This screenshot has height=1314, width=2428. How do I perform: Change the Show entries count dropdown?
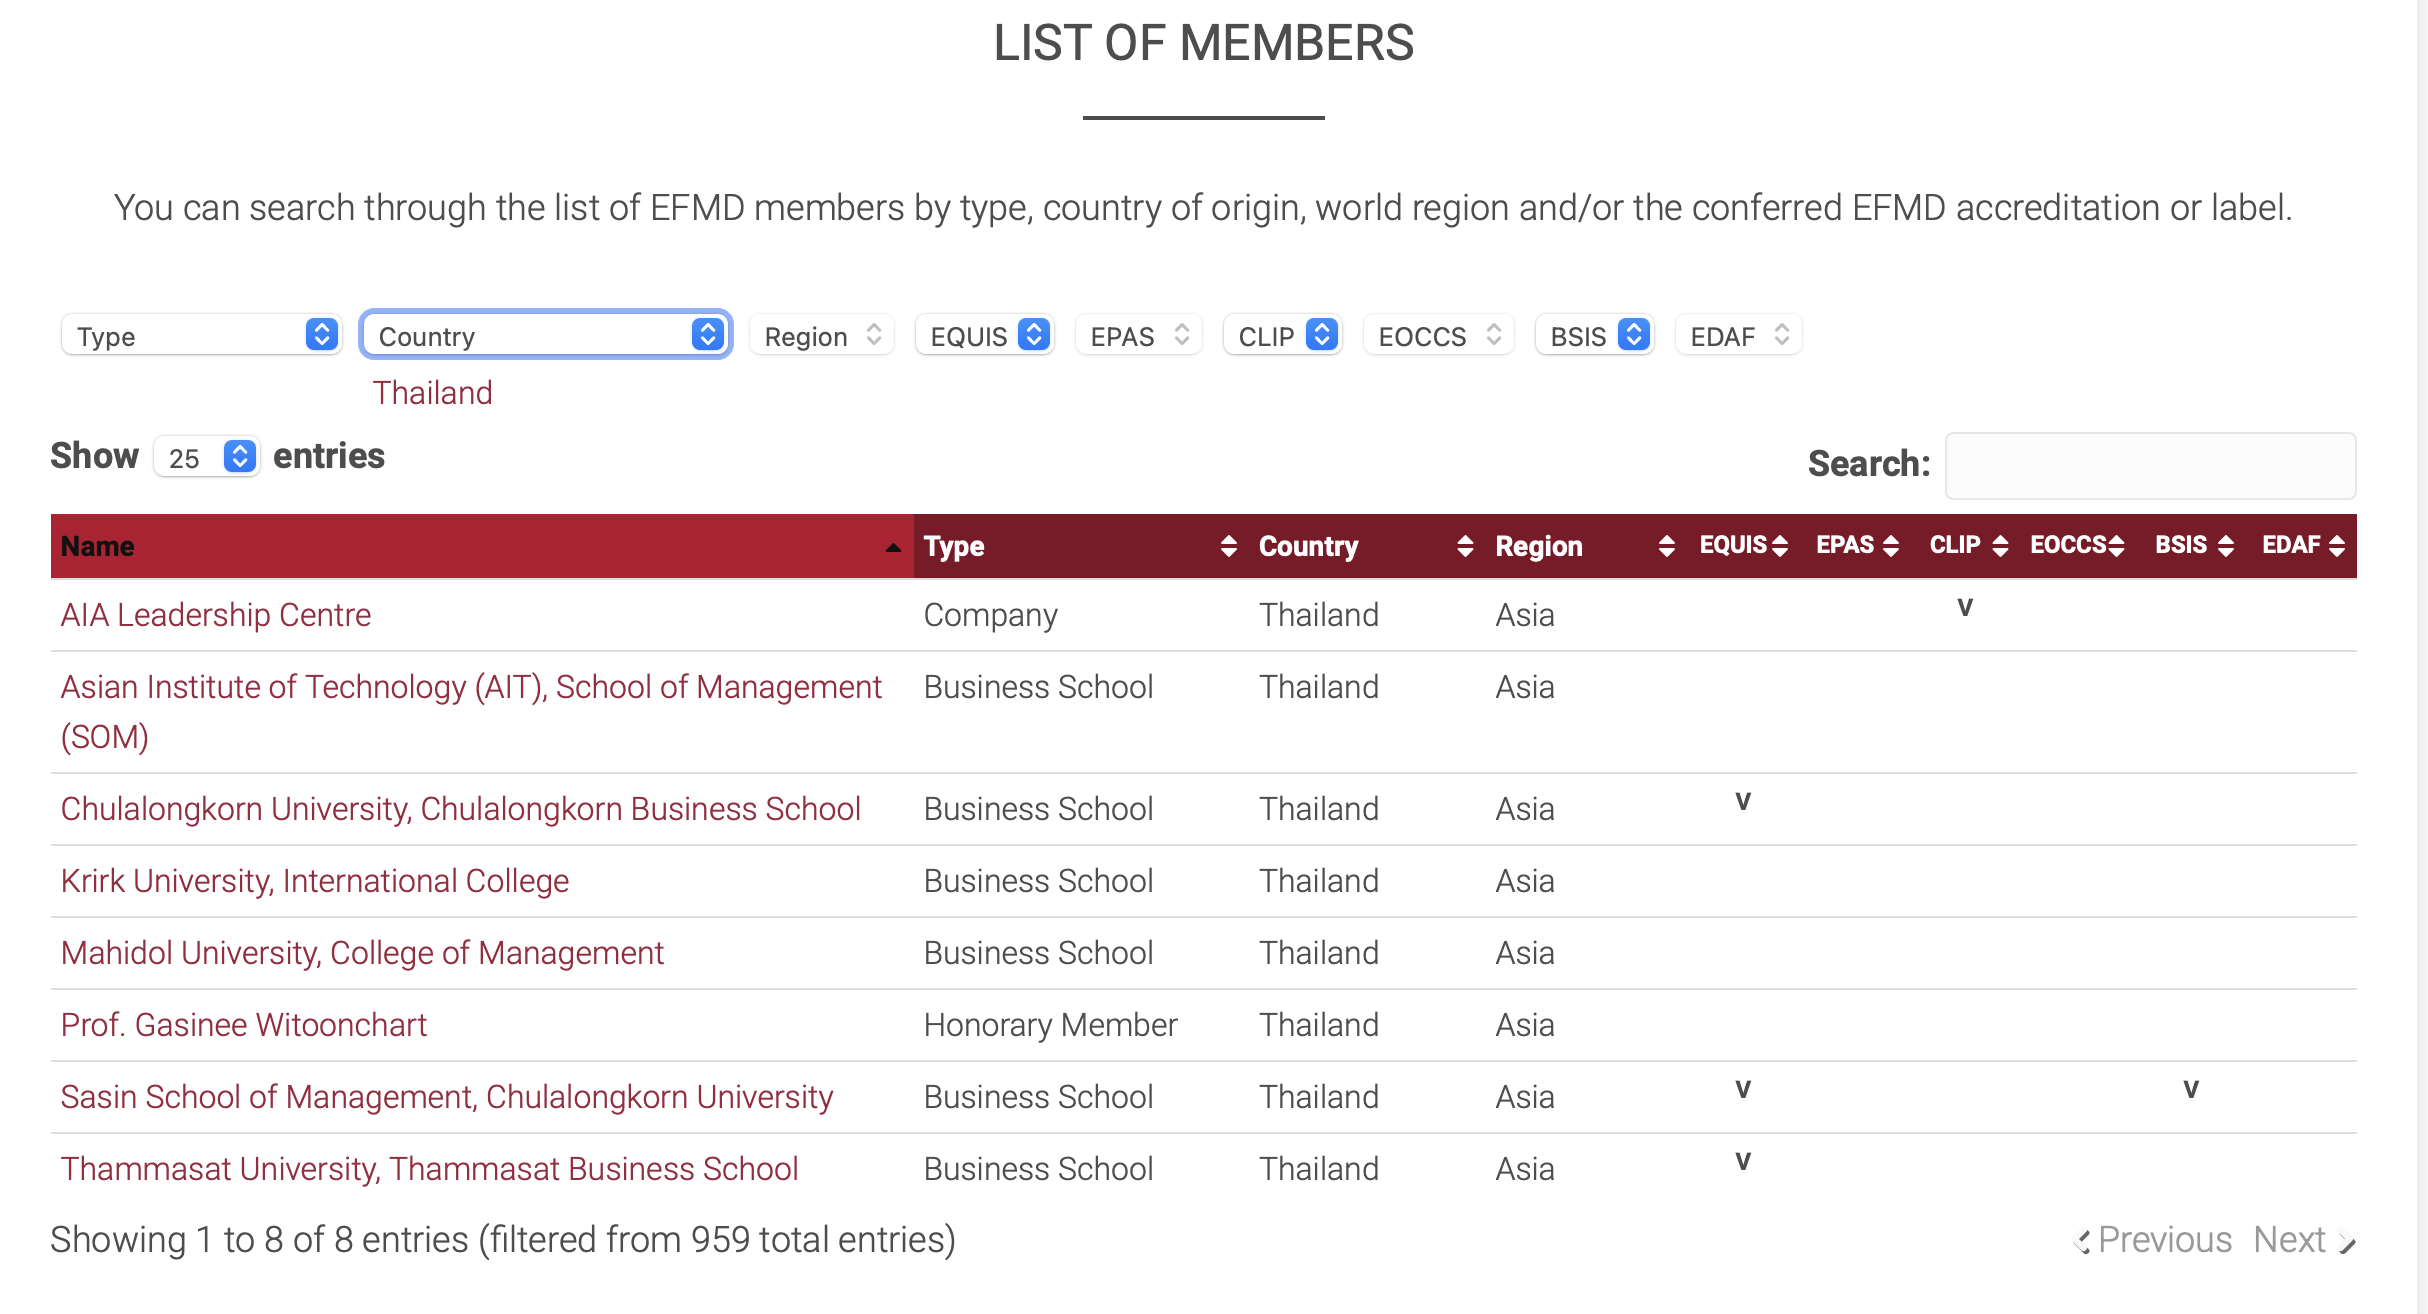[x=207, y=458]
